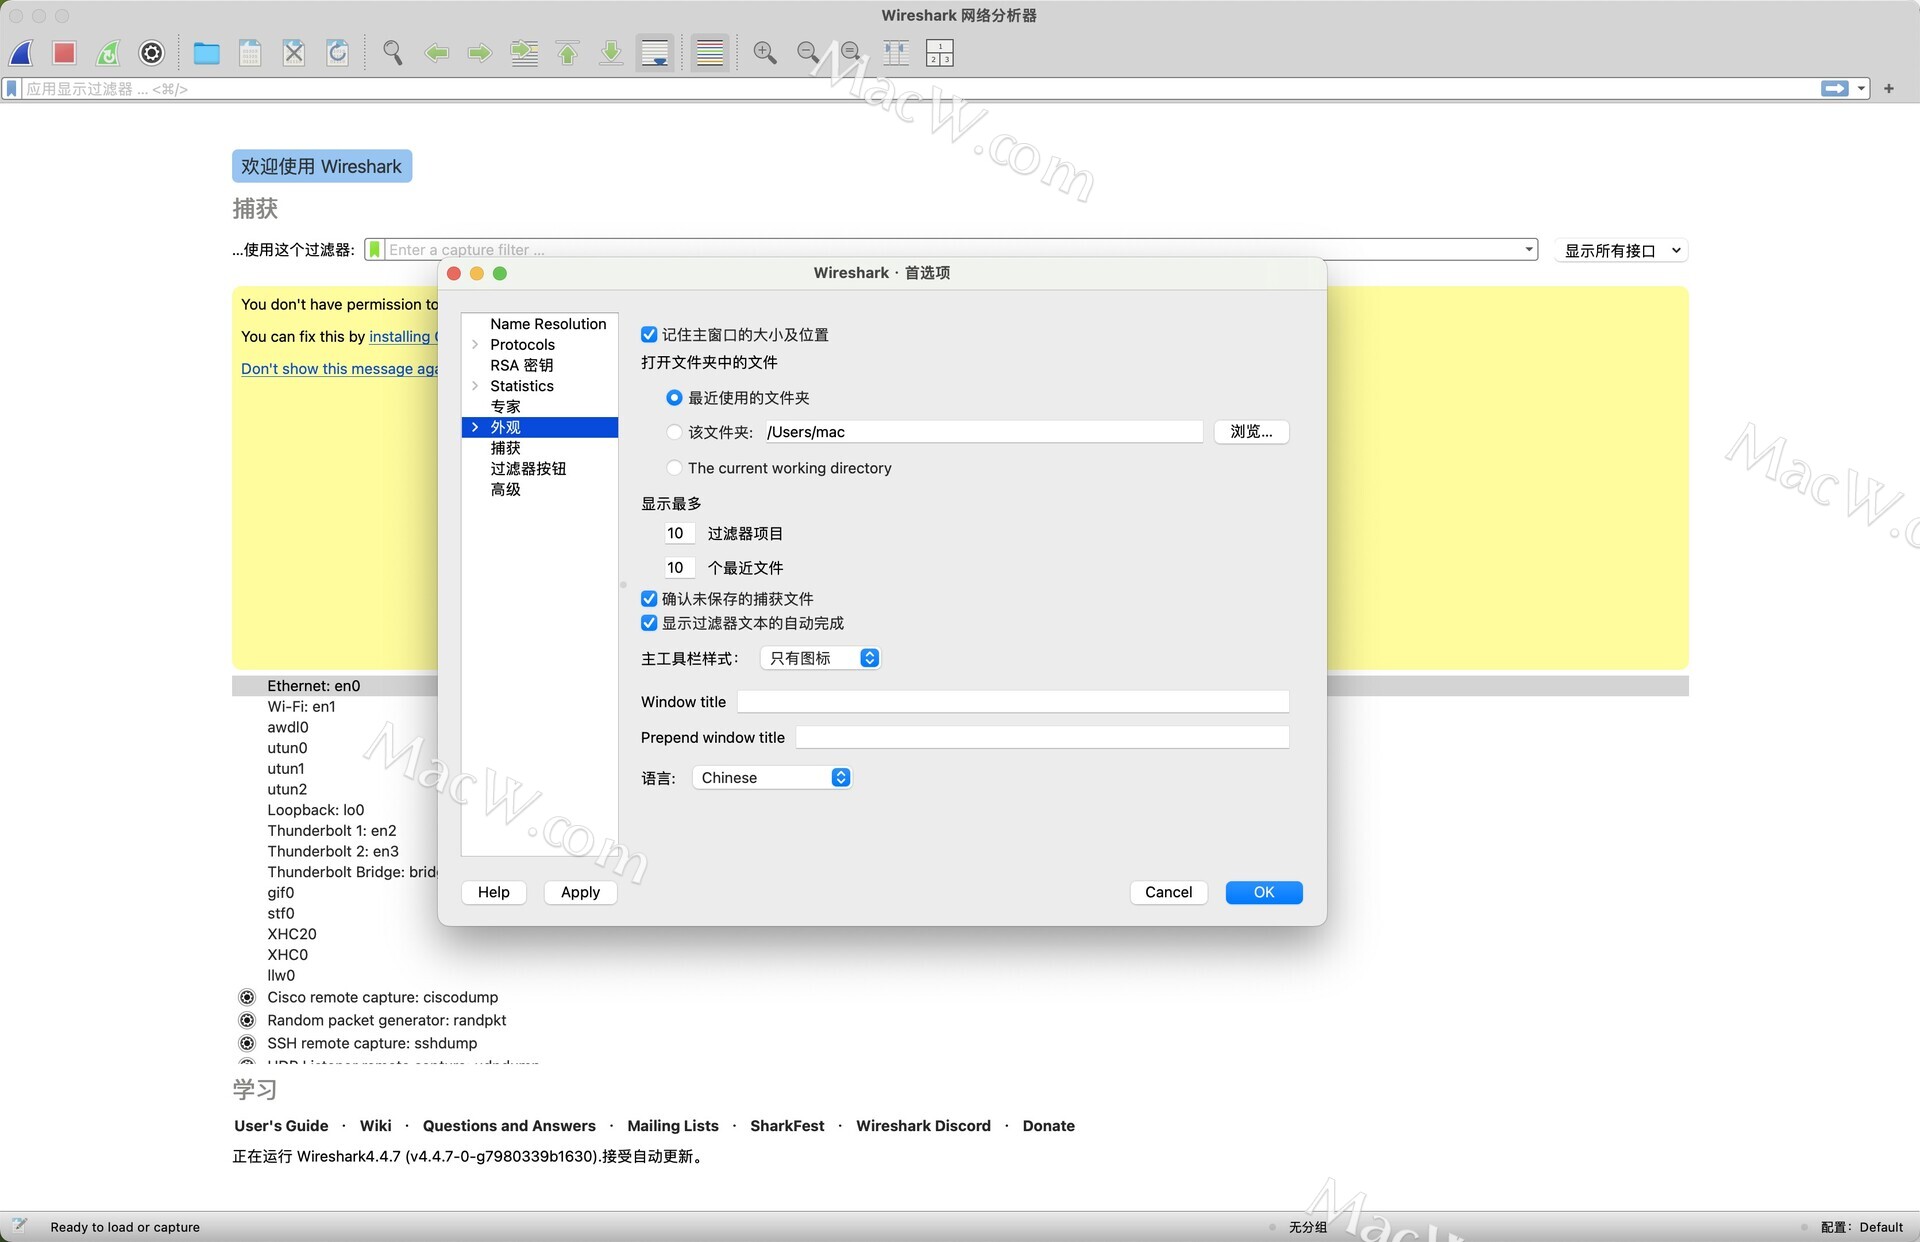Click the Prepend window title field

coord(1042,738)
